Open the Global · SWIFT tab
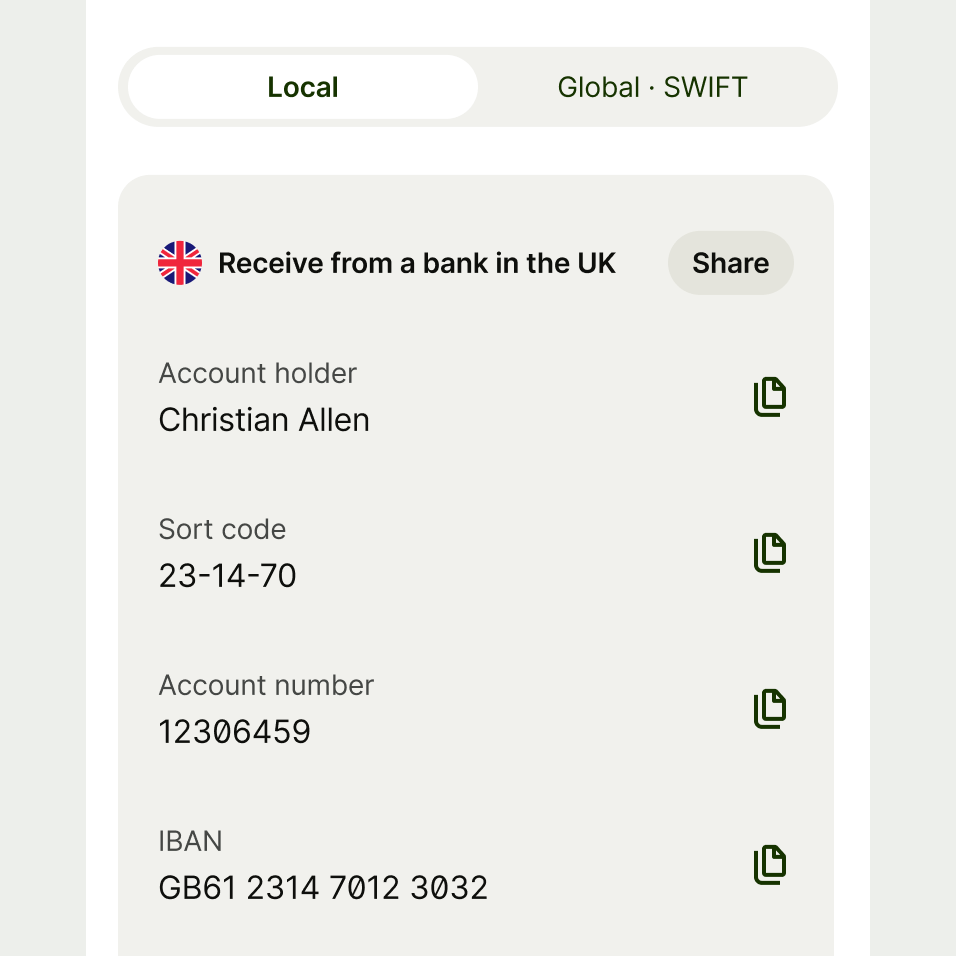 coord(652,87)
